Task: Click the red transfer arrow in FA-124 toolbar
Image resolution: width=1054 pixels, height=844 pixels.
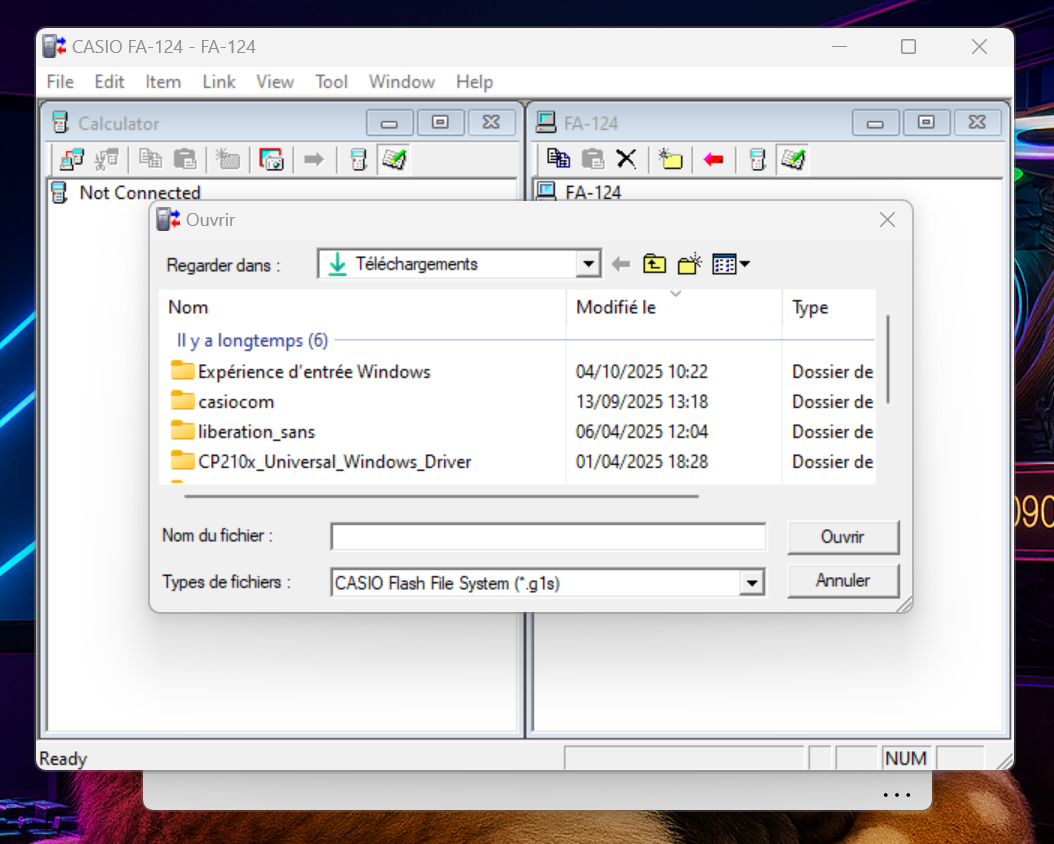Action: pyautogui.click(x=713, y=159)
